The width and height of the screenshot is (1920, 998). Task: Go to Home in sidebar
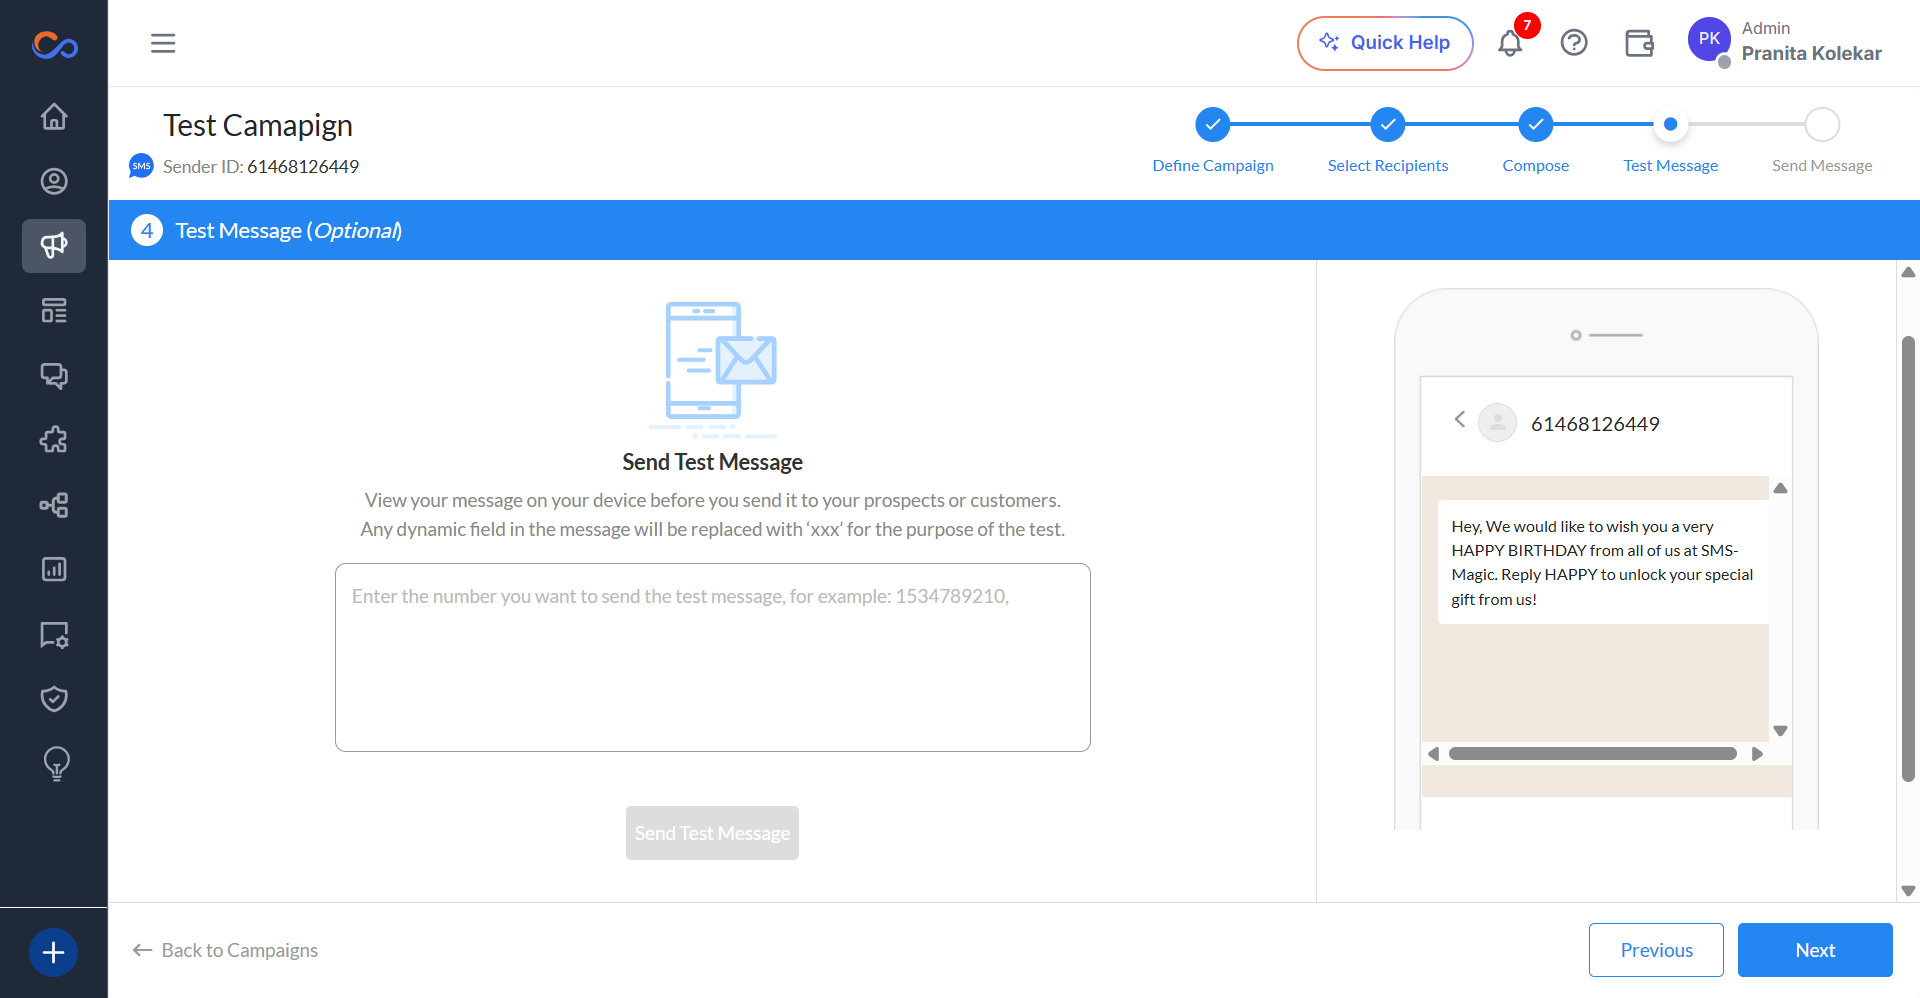(54, 117)
